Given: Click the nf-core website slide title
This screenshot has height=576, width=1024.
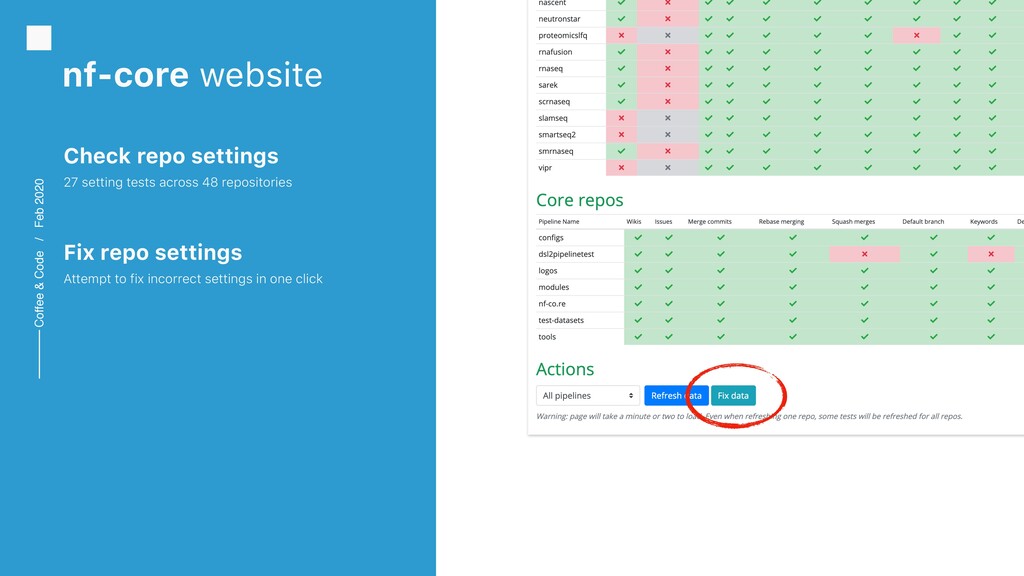Looking at the screenshot, I should coord(193,74).
